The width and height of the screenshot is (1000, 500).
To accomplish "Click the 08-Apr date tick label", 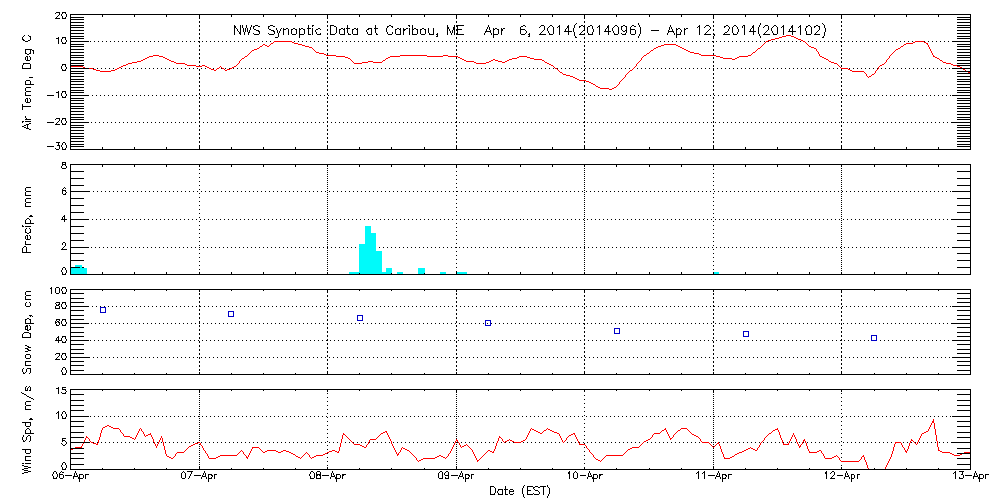I will click(x=328, y=478).
